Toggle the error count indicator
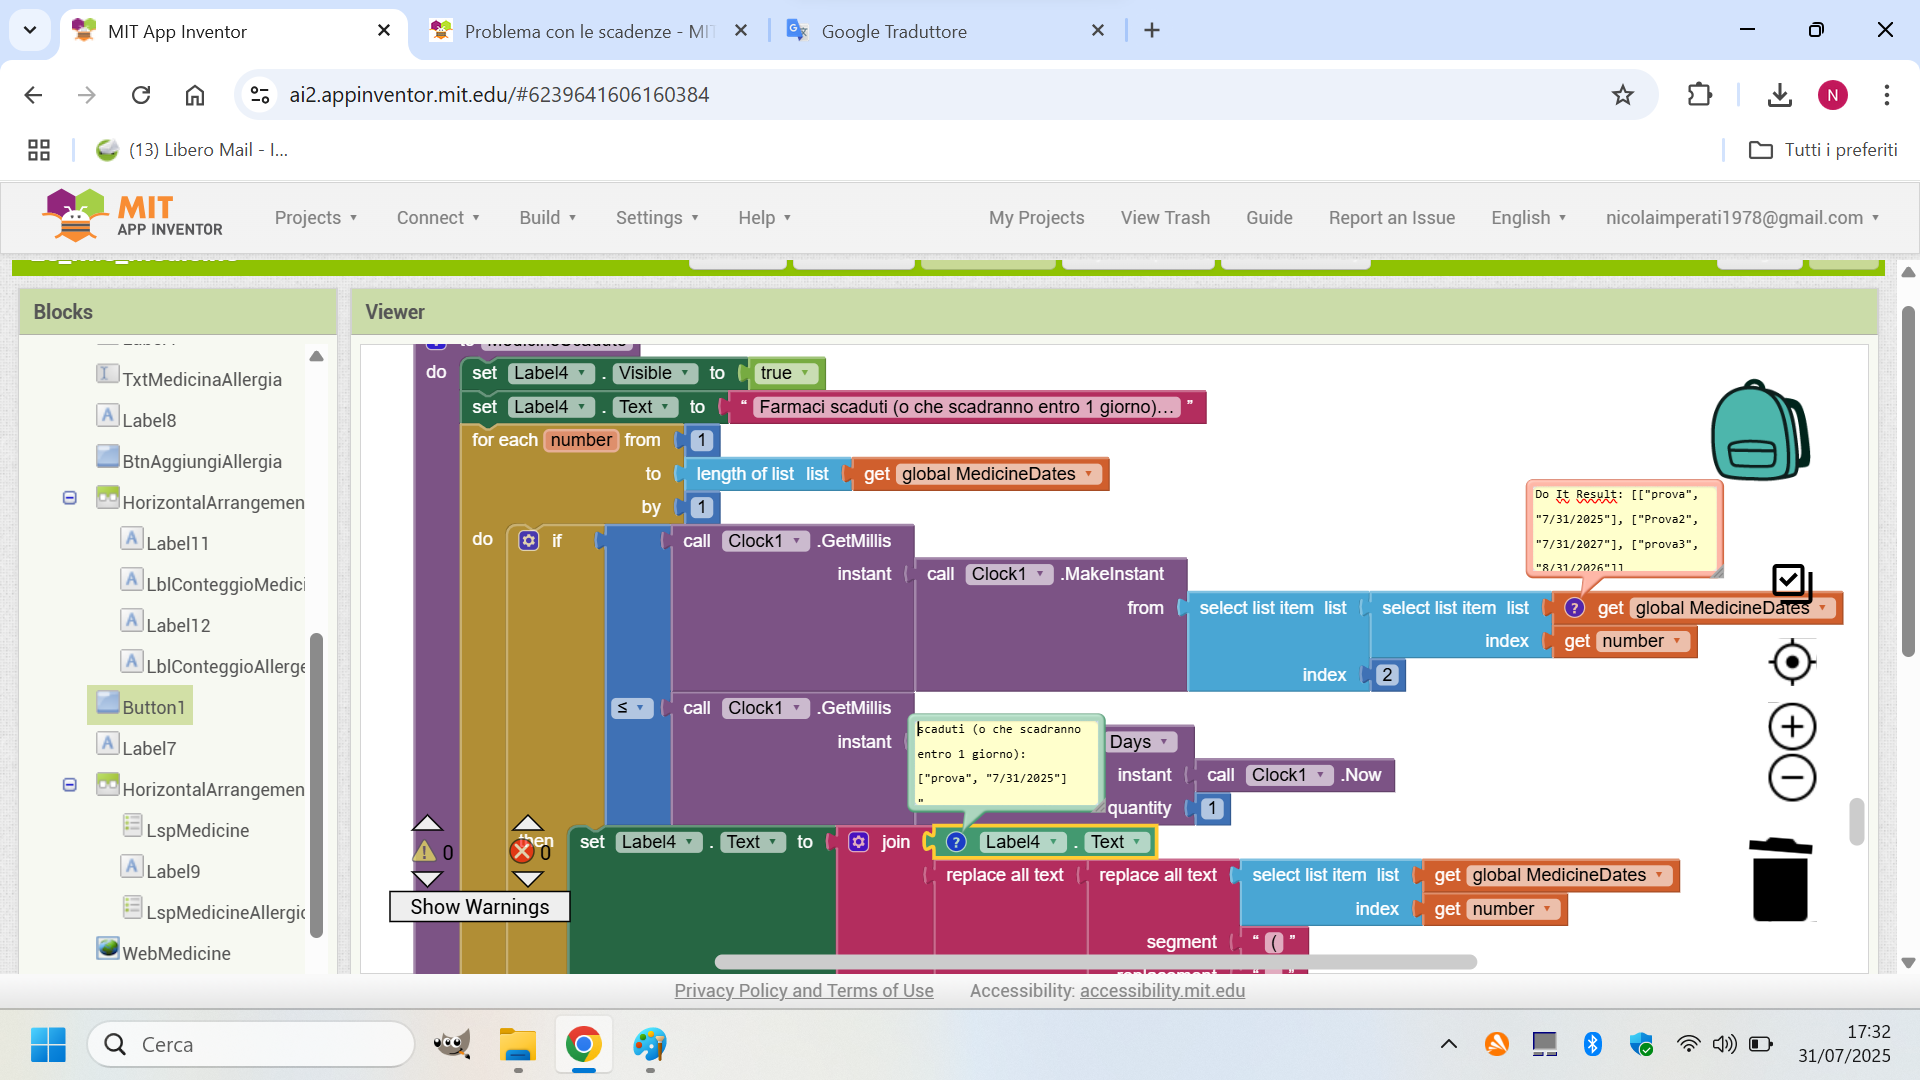The height and width of the screenshot is (1080, 1920). (x=522, y=852)
